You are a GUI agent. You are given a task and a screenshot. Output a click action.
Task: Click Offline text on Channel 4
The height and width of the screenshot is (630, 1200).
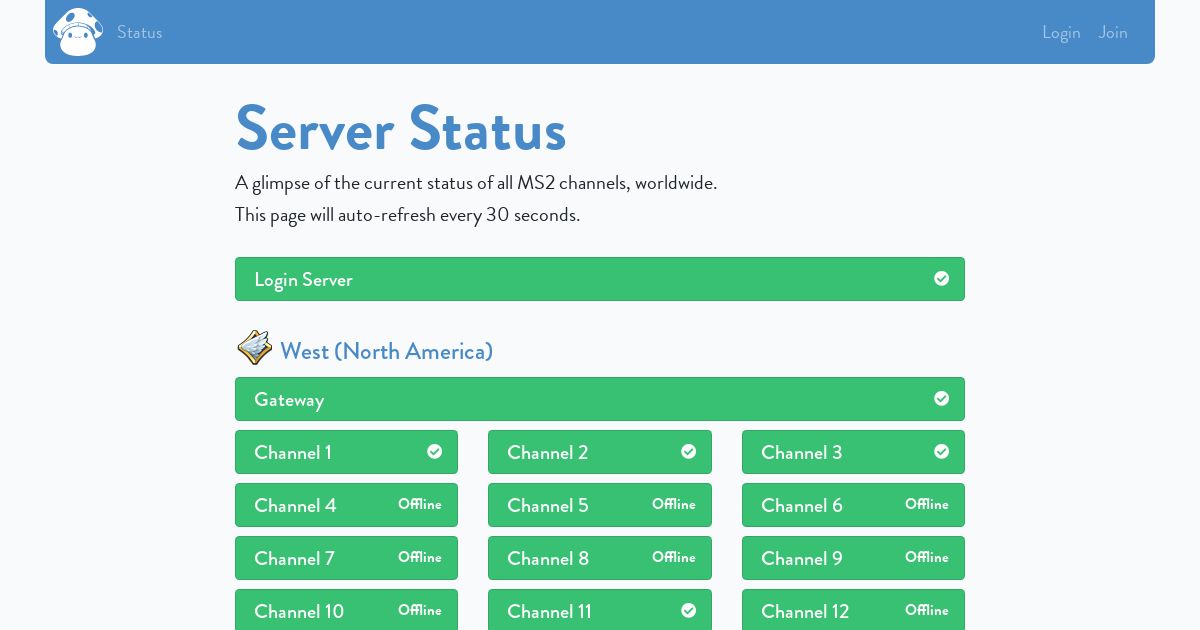(420, 504)
